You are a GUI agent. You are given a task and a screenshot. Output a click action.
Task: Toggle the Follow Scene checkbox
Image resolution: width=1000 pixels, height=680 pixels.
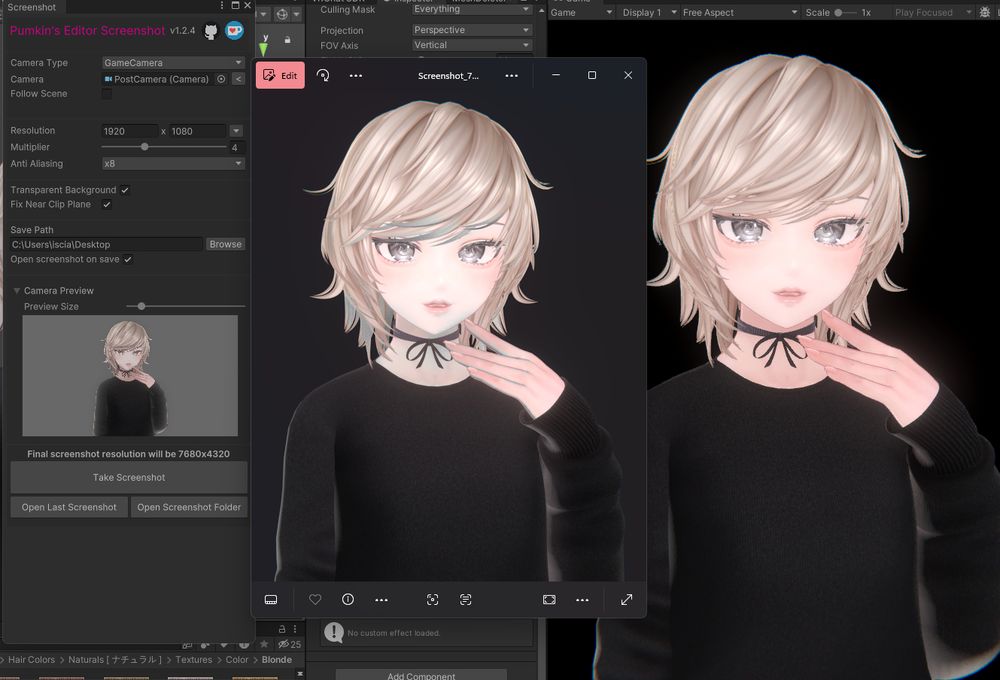pos(107,94)
